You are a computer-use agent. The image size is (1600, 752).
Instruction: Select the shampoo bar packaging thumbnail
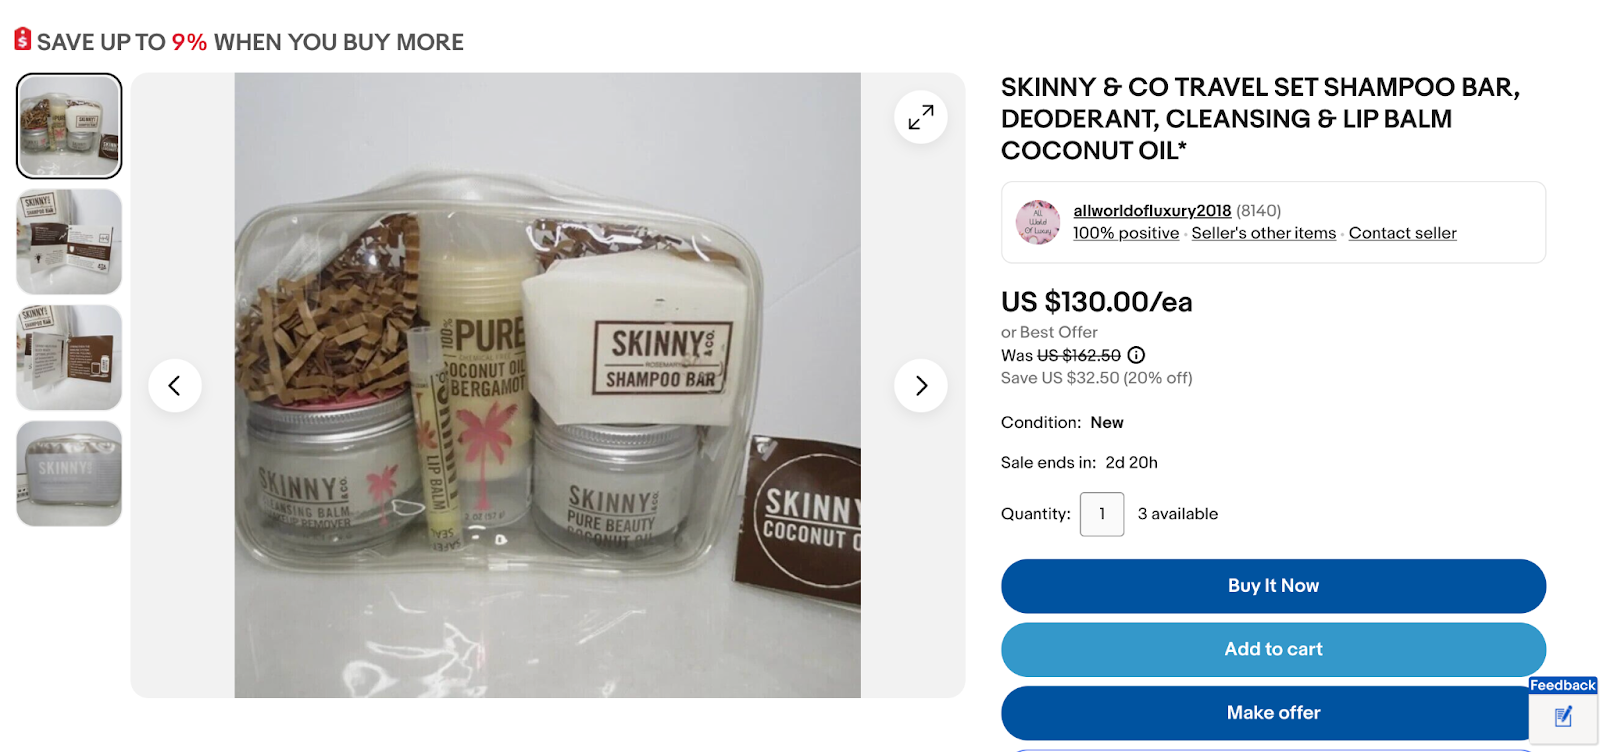pos(68,241)
